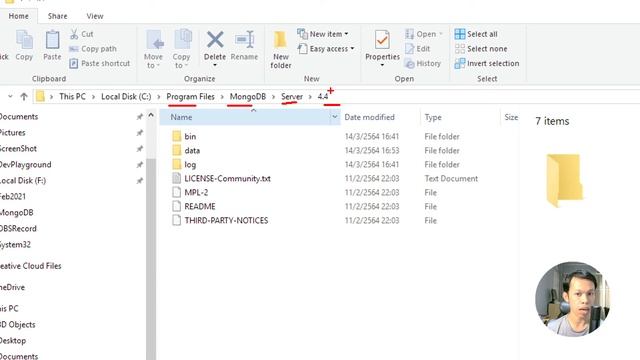Expand chevron after Server in address bar

tap(310, 97)
